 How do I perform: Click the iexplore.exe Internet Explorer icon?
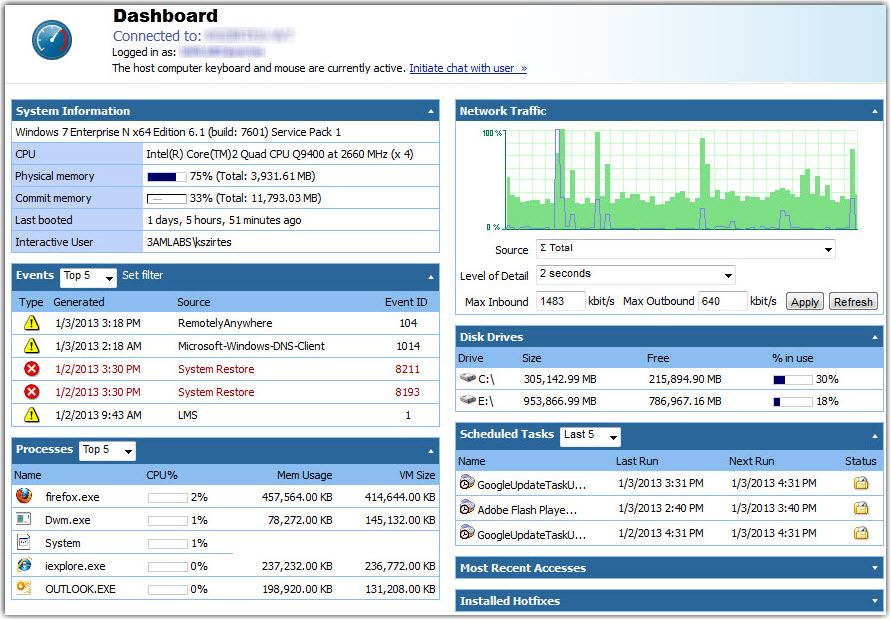click(23, 566)
